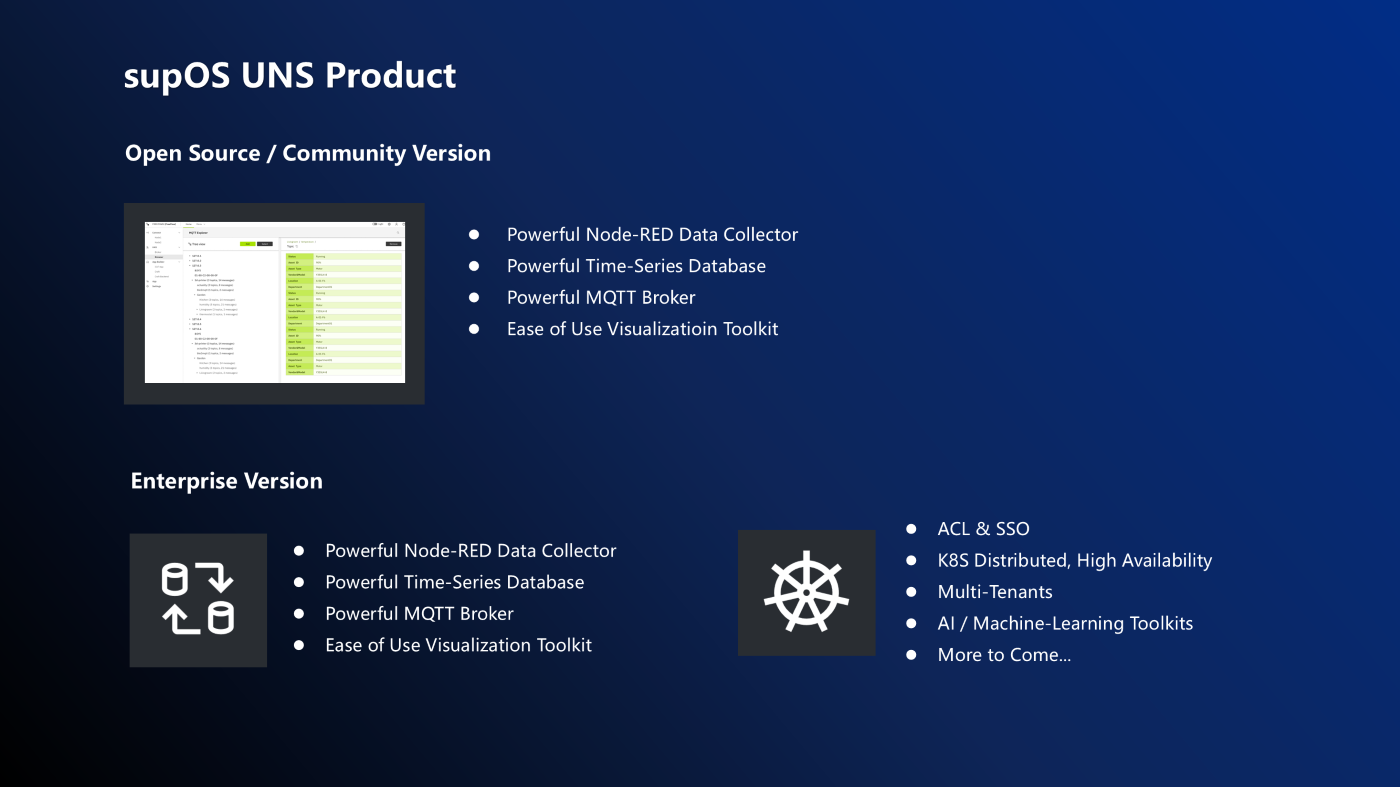The image size is (1400, 787).
Task: Click the misspelled "Visualizatioin Toolkit" bullet
Action: (642, 329)
